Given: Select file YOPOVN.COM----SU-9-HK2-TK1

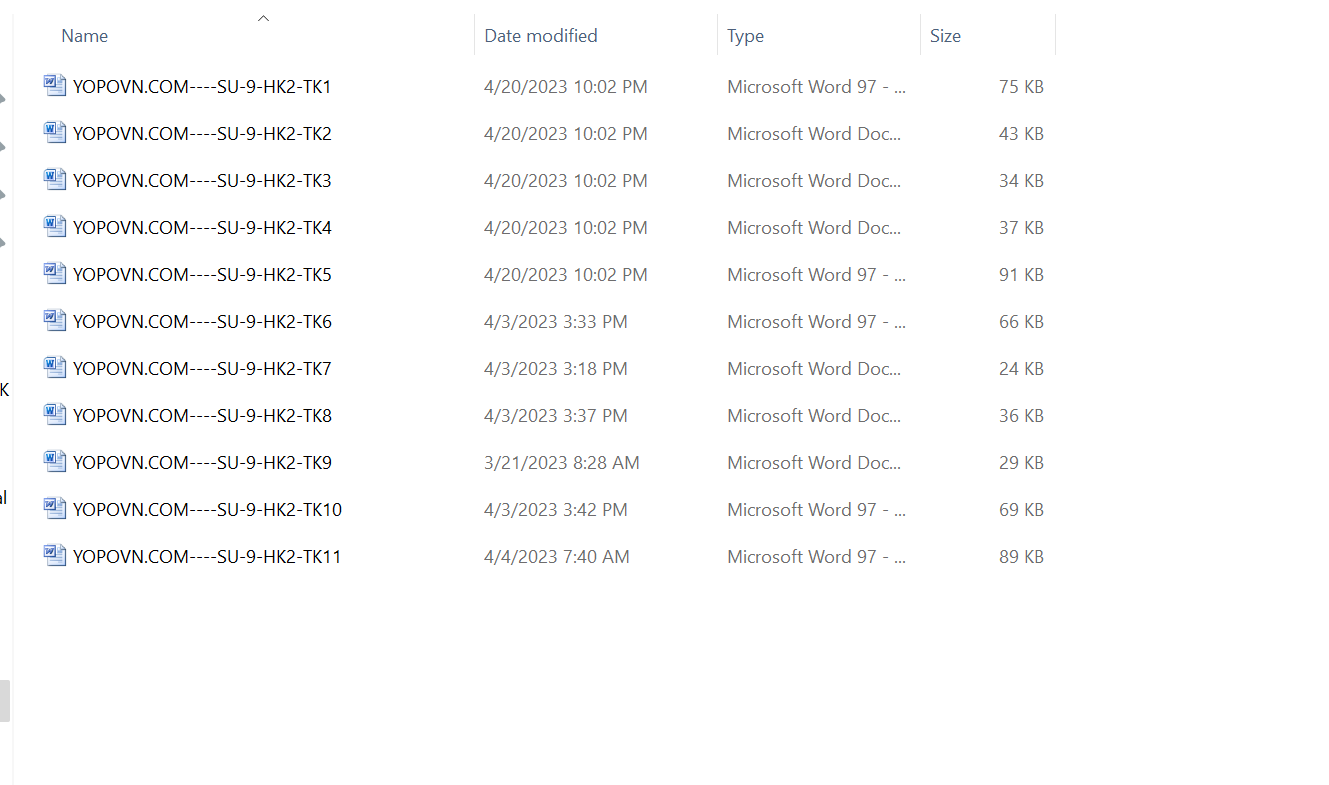Looking at the screenshot, I should 202,87.
